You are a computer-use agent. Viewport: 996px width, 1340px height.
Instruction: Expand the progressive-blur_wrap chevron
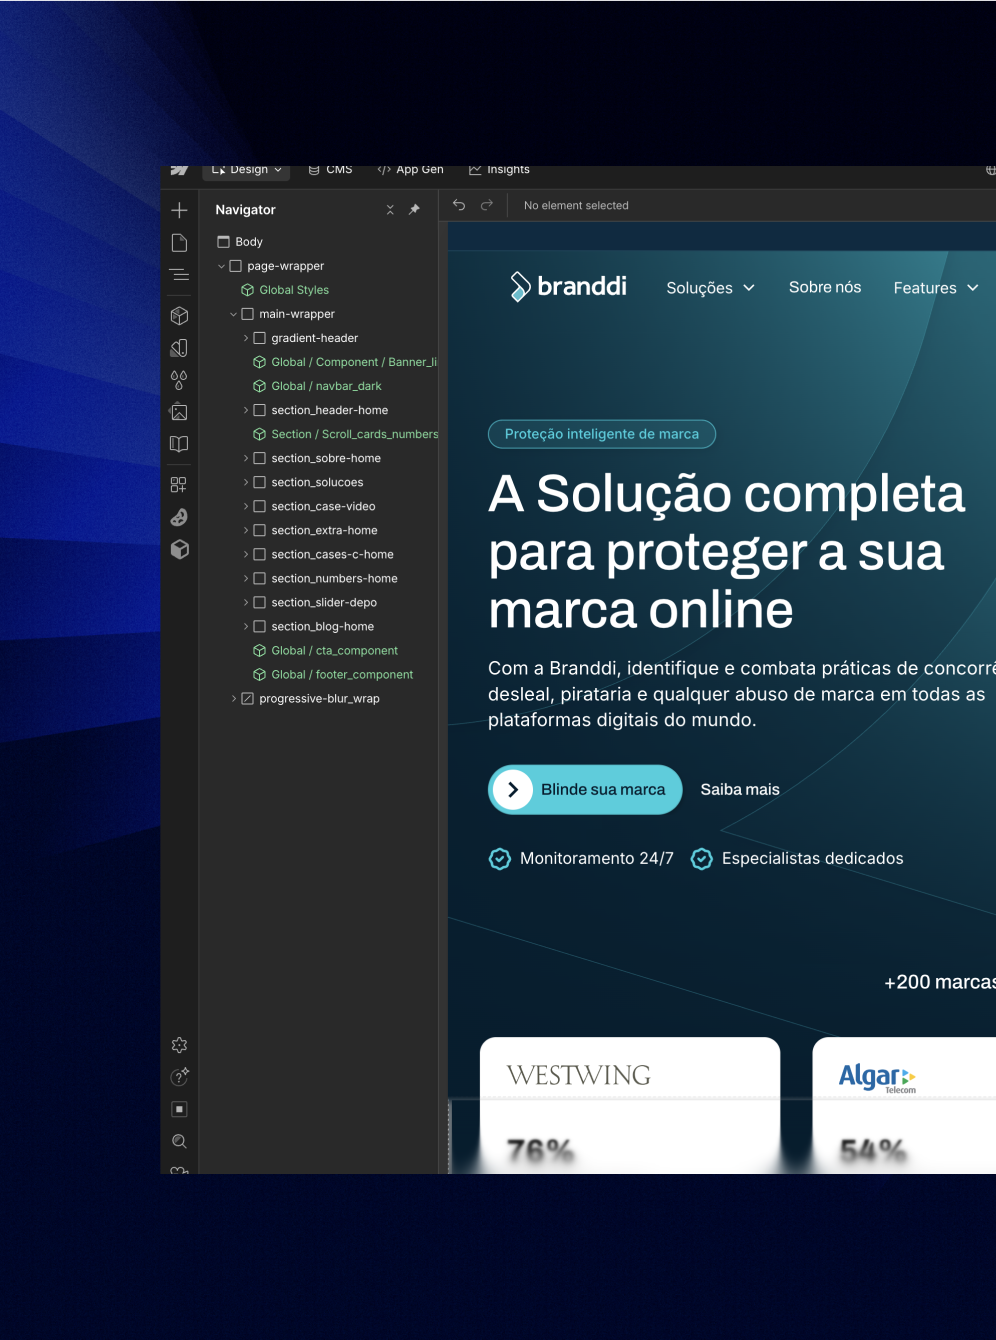coord(233,698)
